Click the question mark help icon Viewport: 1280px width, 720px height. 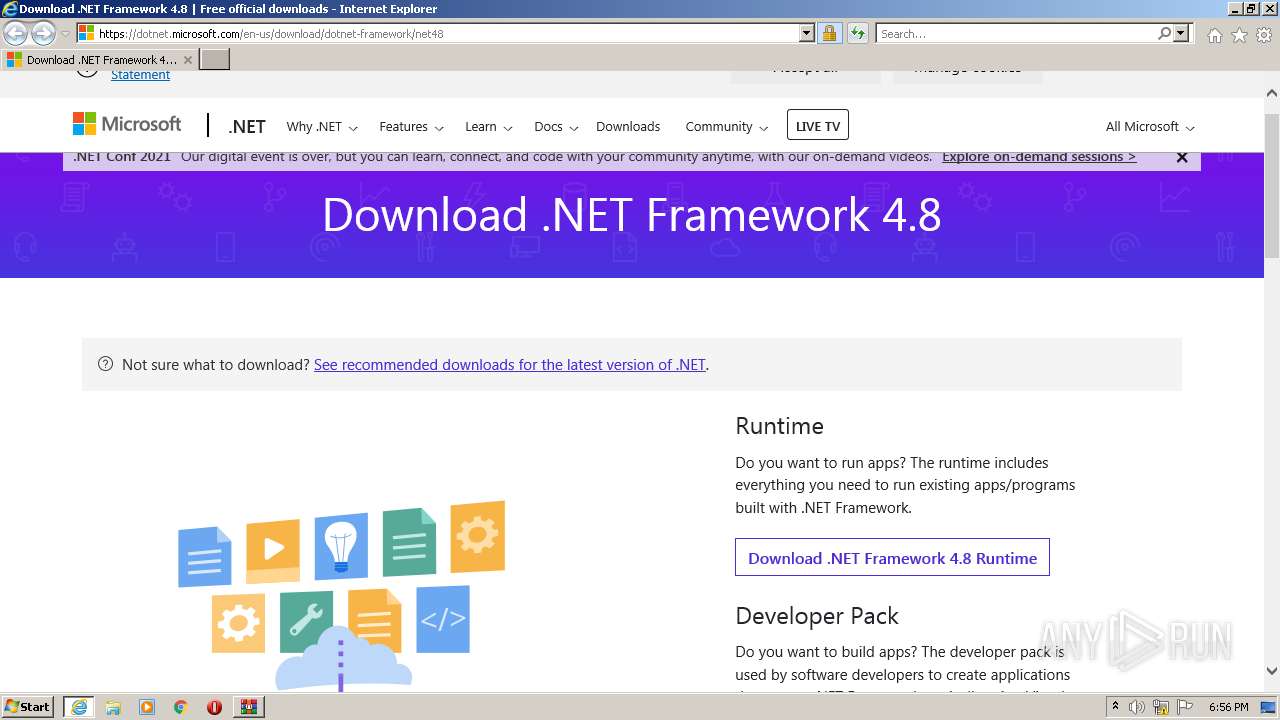coord(106,364)
